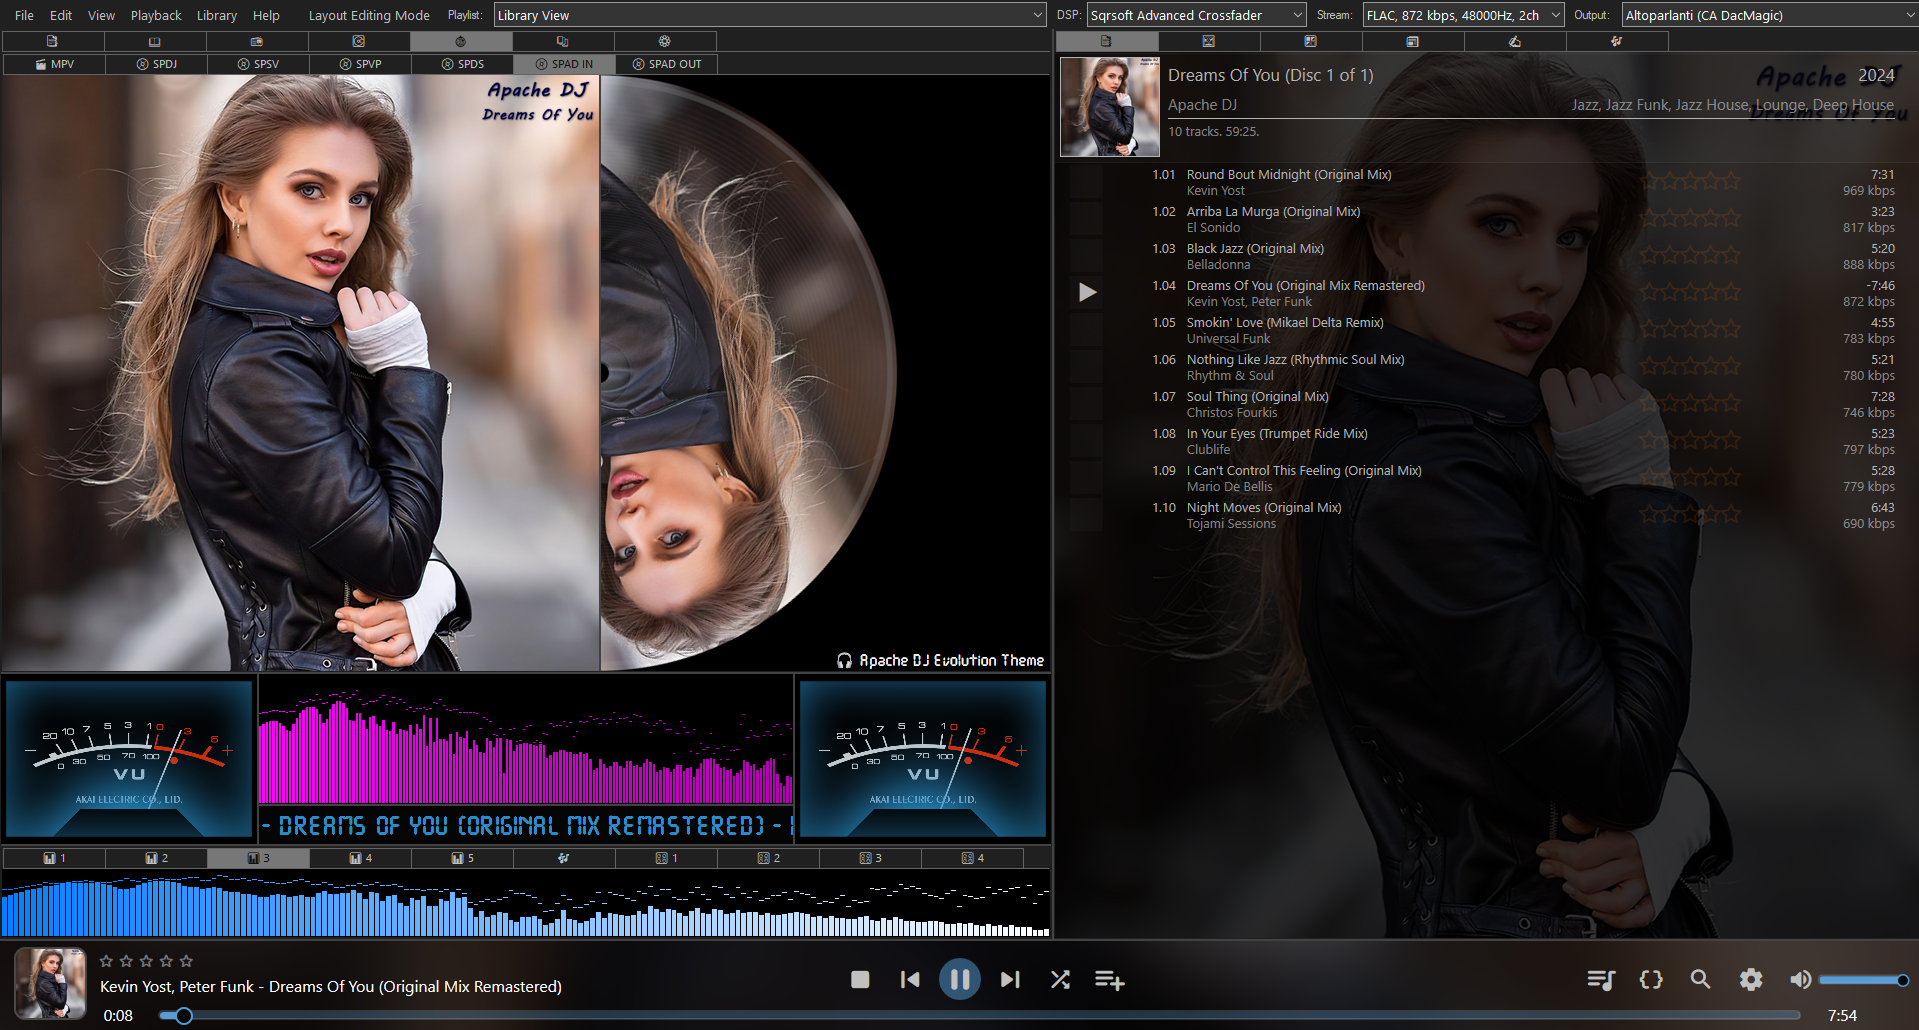Switch to the SPAD OUT tab

click(x=667, y=64)
